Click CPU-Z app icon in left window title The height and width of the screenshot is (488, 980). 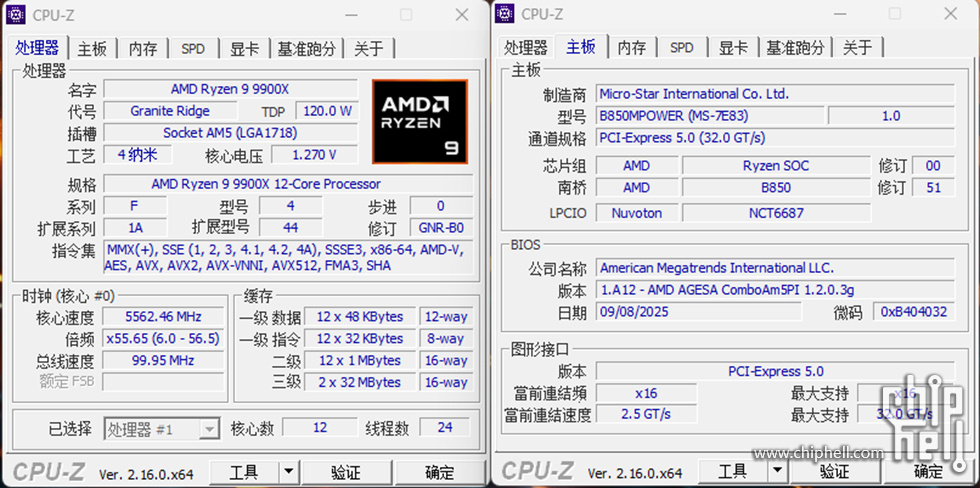[16, 14]
